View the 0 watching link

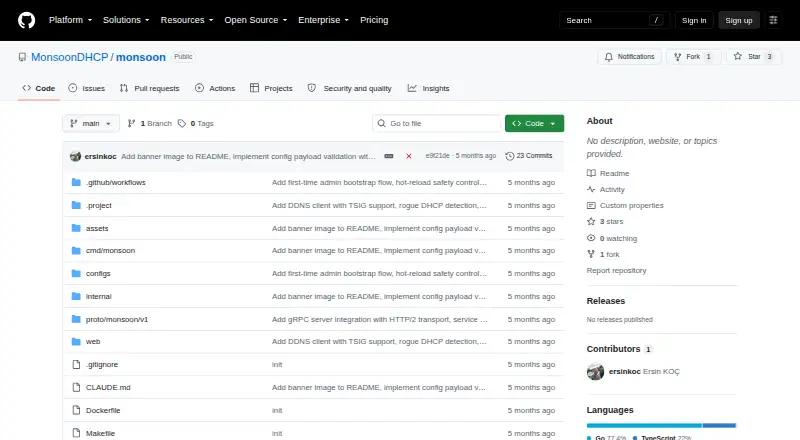612,238
